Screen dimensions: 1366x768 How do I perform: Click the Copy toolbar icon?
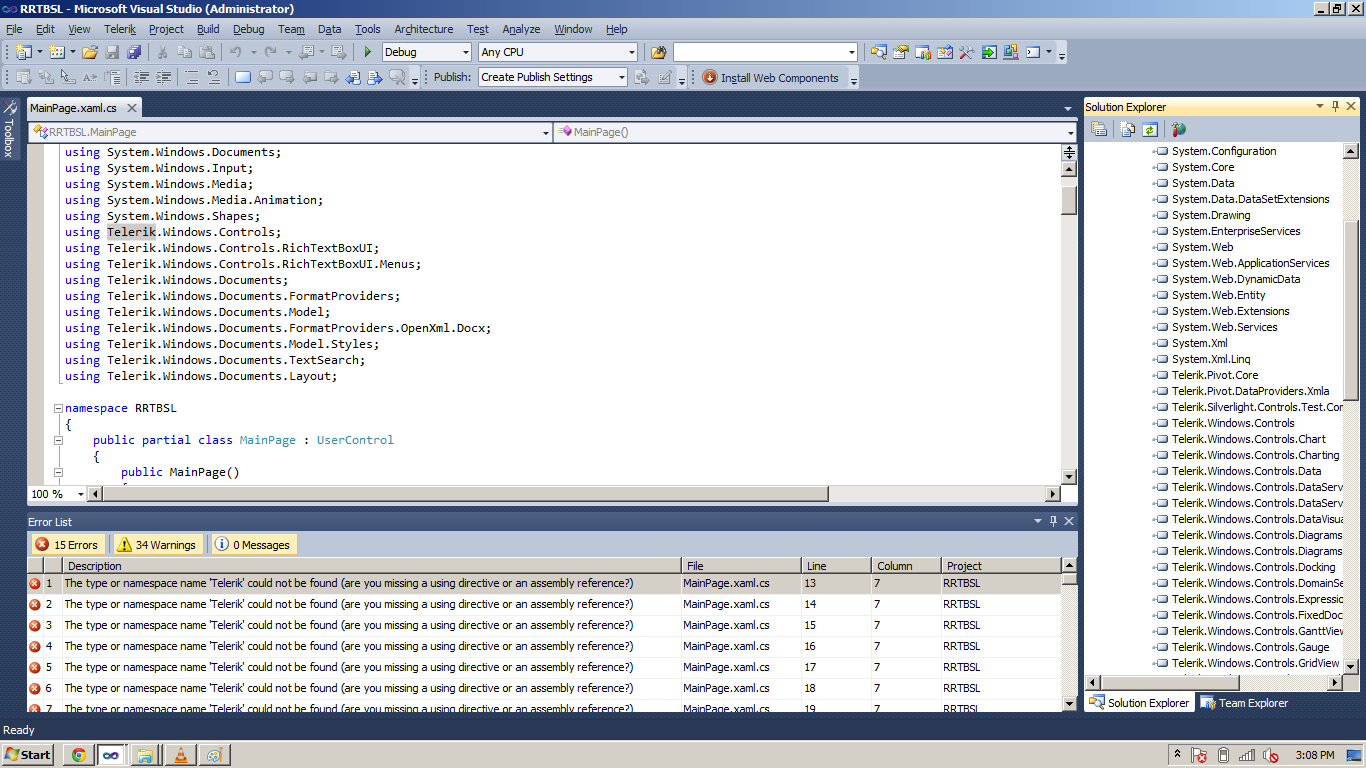tap(184, 52)
